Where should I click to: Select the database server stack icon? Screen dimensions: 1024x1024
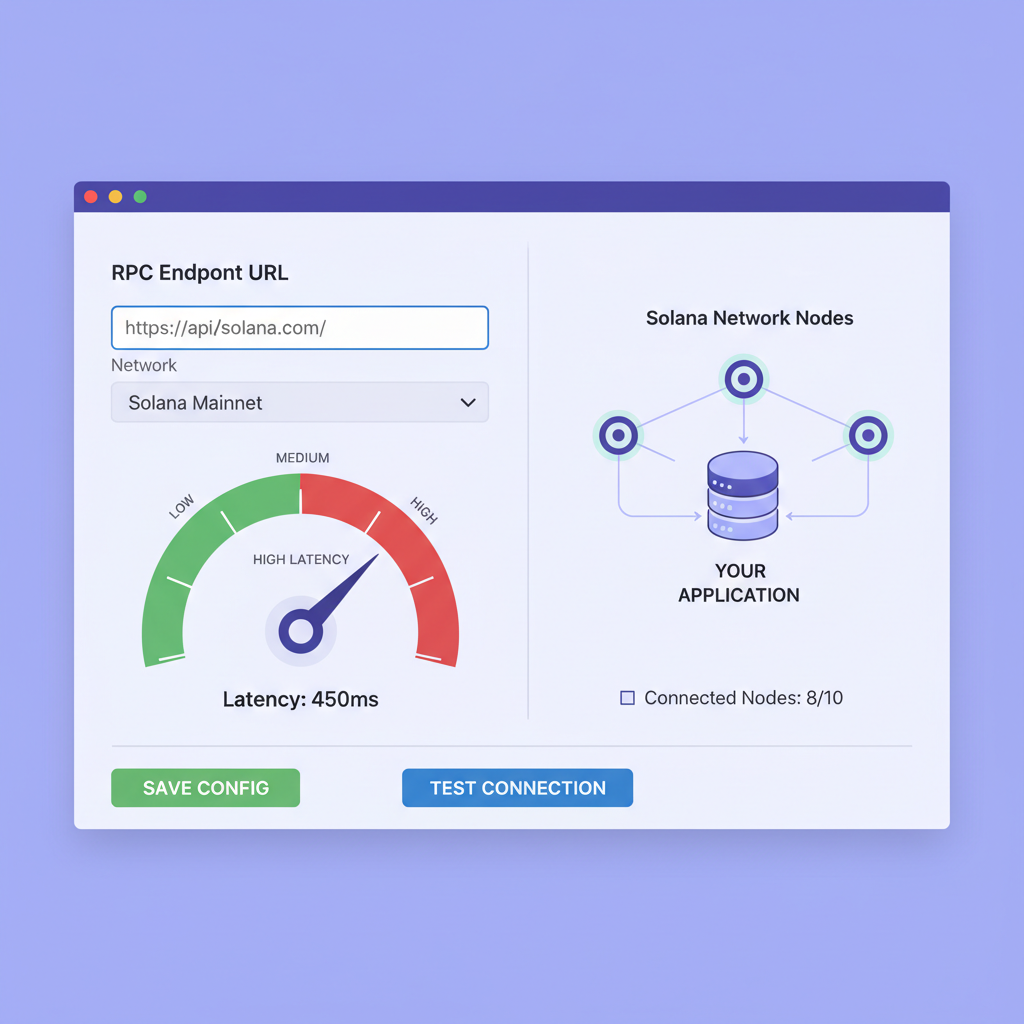pyautogui.click(x=742, y=495)
